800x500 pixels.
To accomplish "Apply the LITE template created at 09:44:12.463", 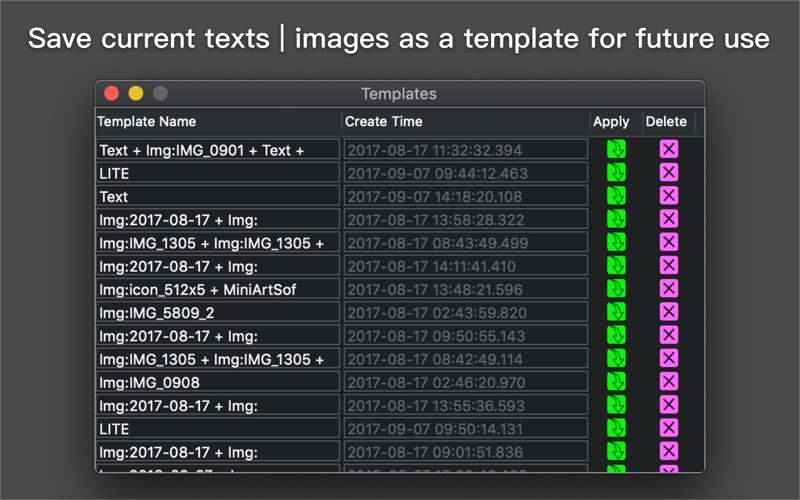I will coord(616,172).
